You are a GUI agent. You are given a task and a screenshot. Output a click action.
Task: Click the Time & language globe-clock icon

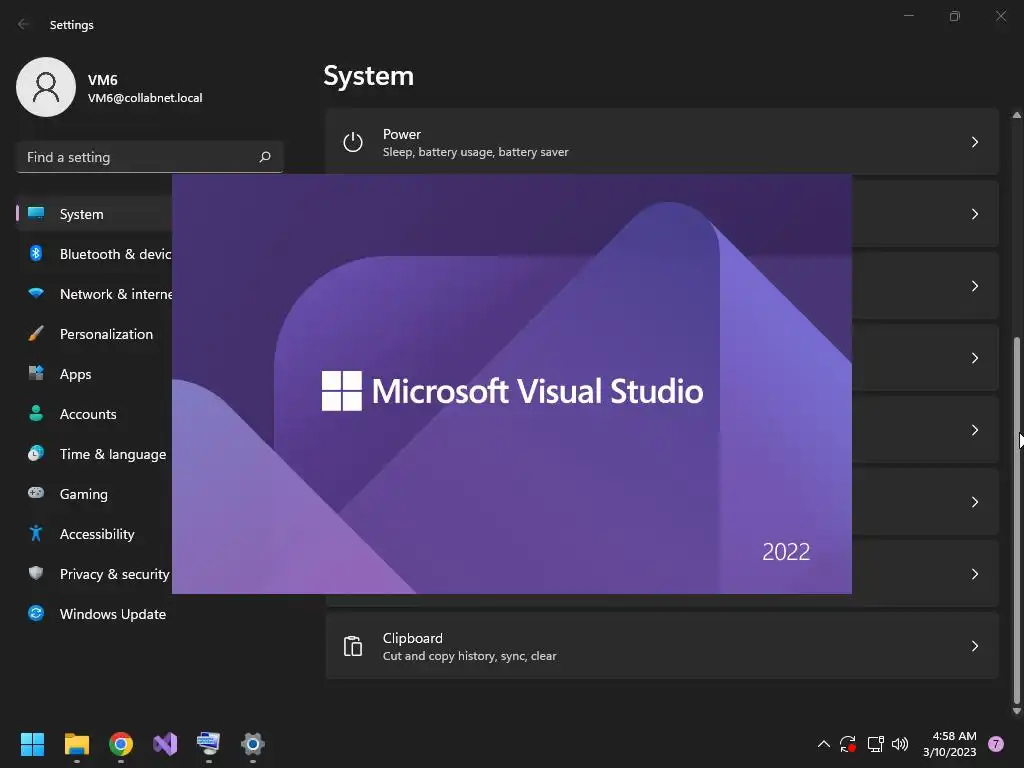[36, 453]
